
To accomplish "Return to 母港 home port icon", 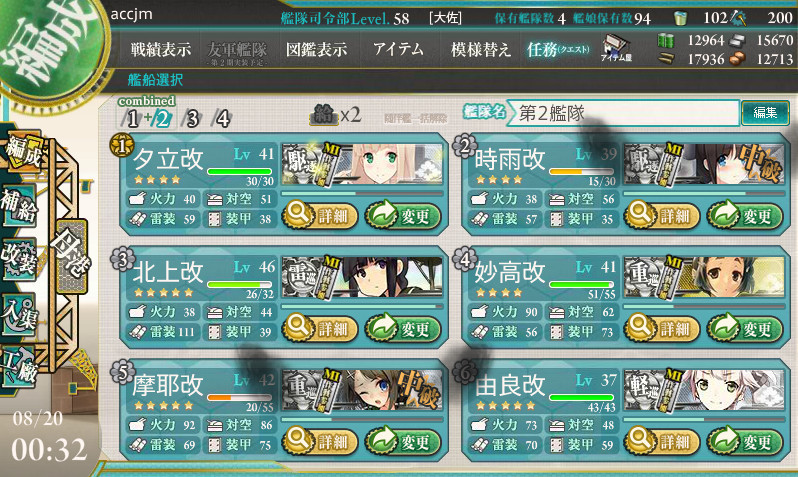I will pos(71,256).
